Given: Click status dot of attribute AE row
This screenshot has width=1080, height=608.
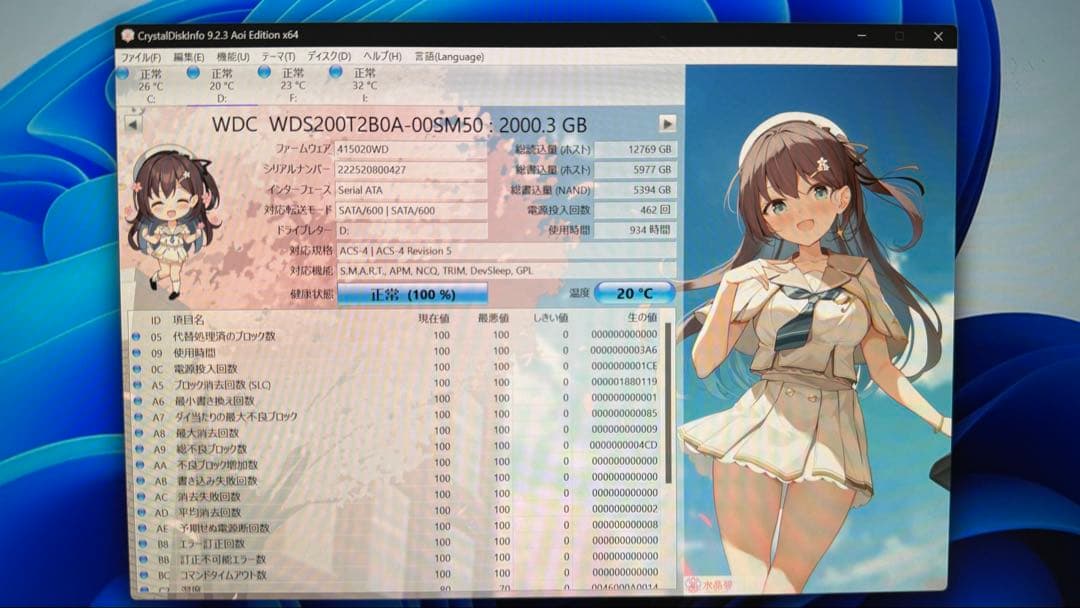Looking at the screenshot, I should coord(143,527).
